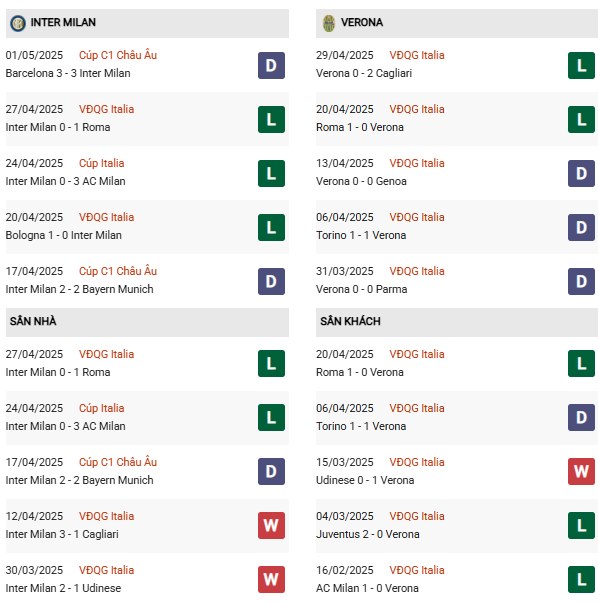Image resolution: width=598 pixels, height=603 pixels.
Task: Select the W badge for Udinese 0-1 Verona
Action: point(581,471)
